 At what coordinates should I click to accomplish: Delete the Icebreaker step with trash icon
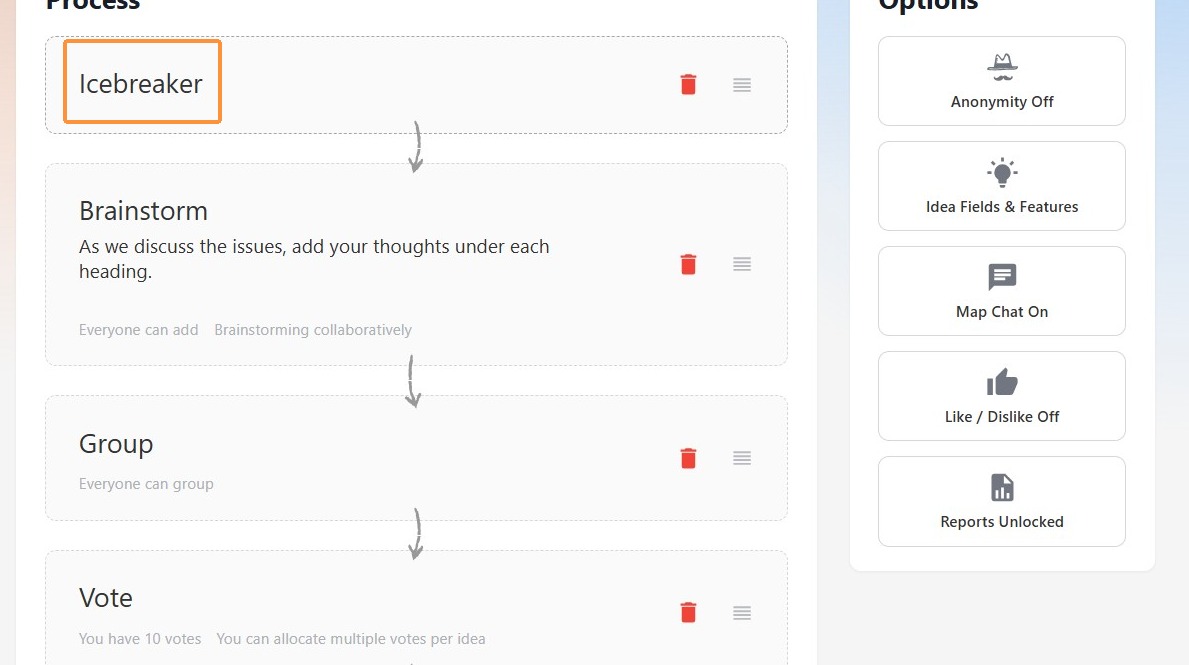689,84
